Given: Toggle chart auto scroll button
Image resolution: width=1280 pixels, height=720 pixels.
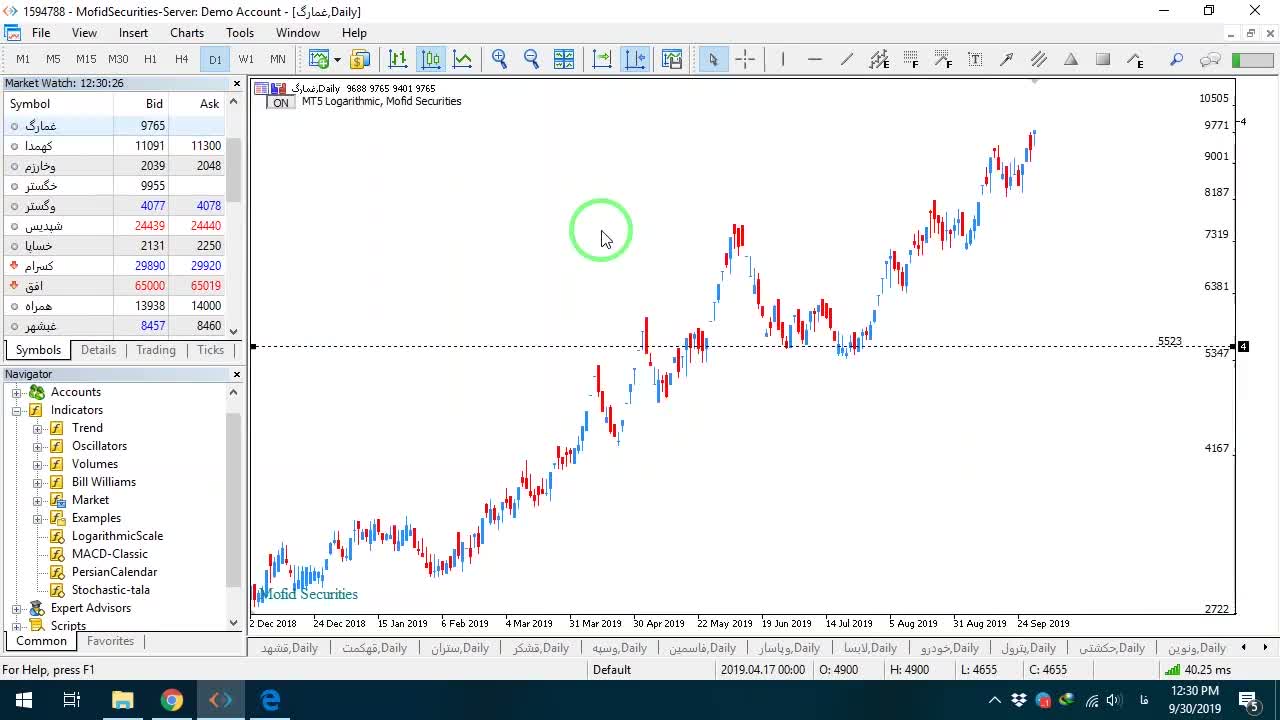Looking at the screenshot, I should 602,59.
